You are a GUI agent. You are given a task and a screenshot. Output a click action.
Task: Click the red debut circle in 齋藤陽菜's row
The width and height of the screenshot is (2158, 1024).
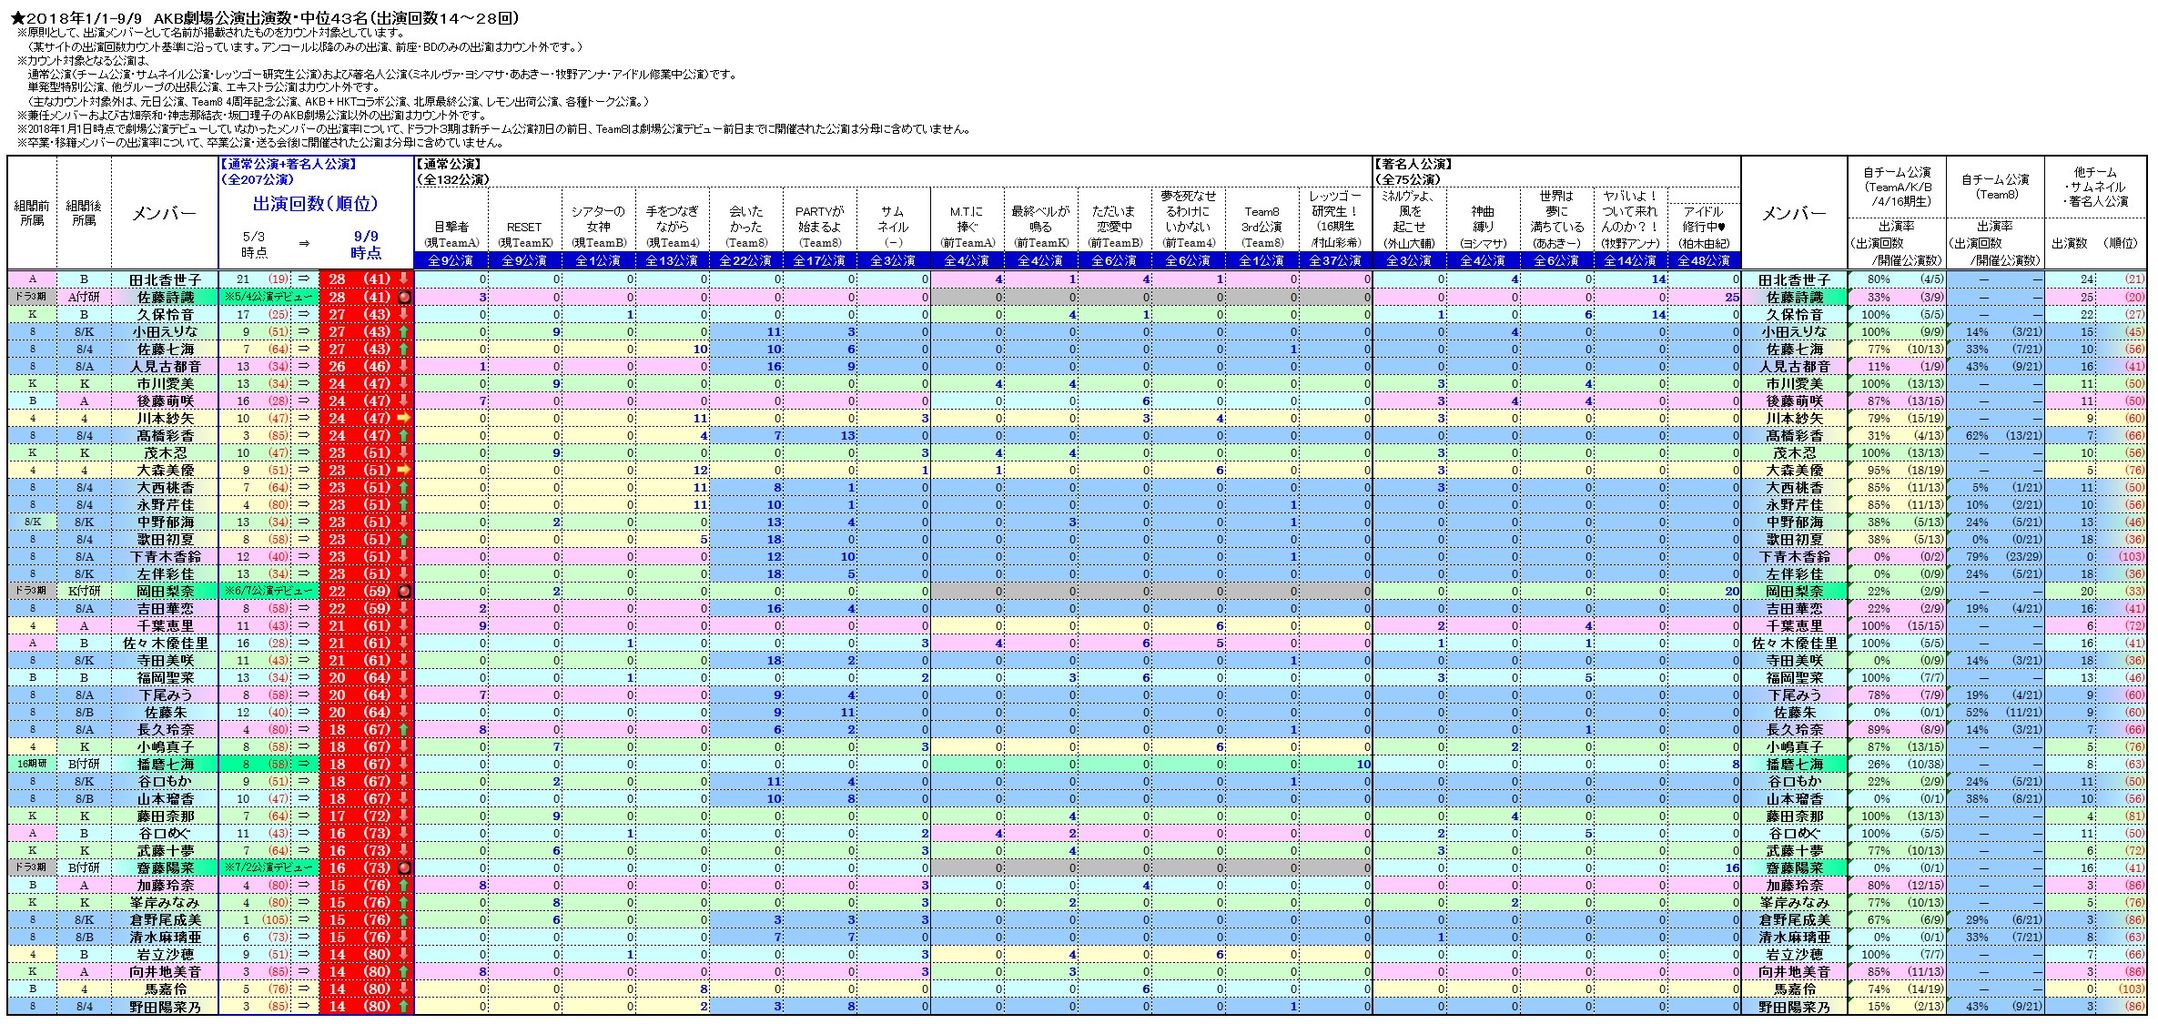404,868
